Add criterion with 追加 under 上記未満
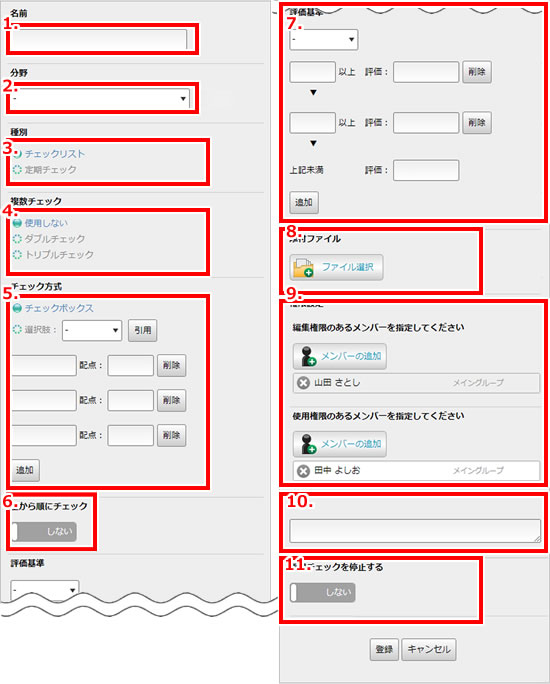Screen dimensions: 550x684 point(304,202)
